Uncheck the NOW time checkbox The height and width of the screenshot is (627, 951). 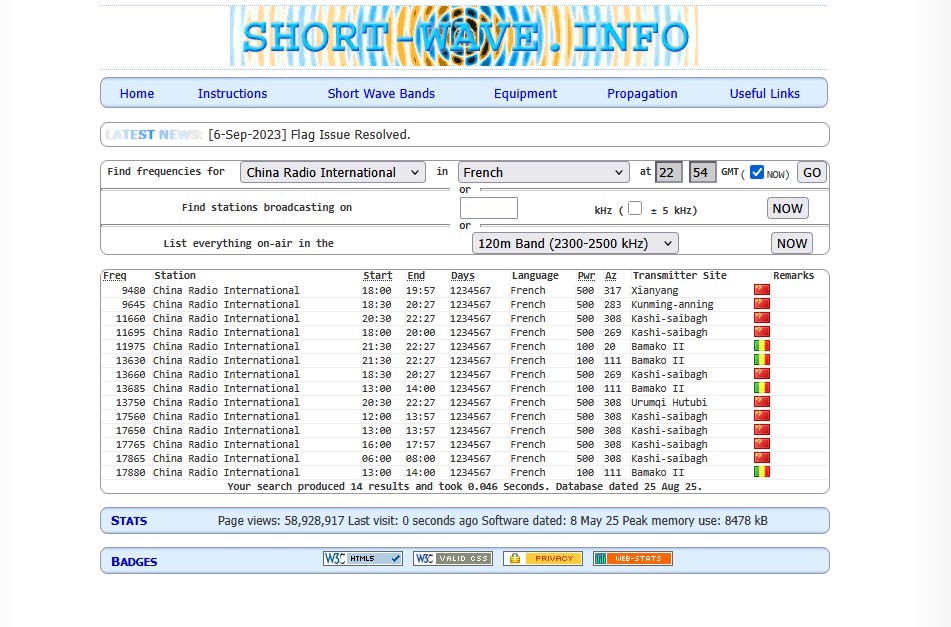[x=756, y=172]
